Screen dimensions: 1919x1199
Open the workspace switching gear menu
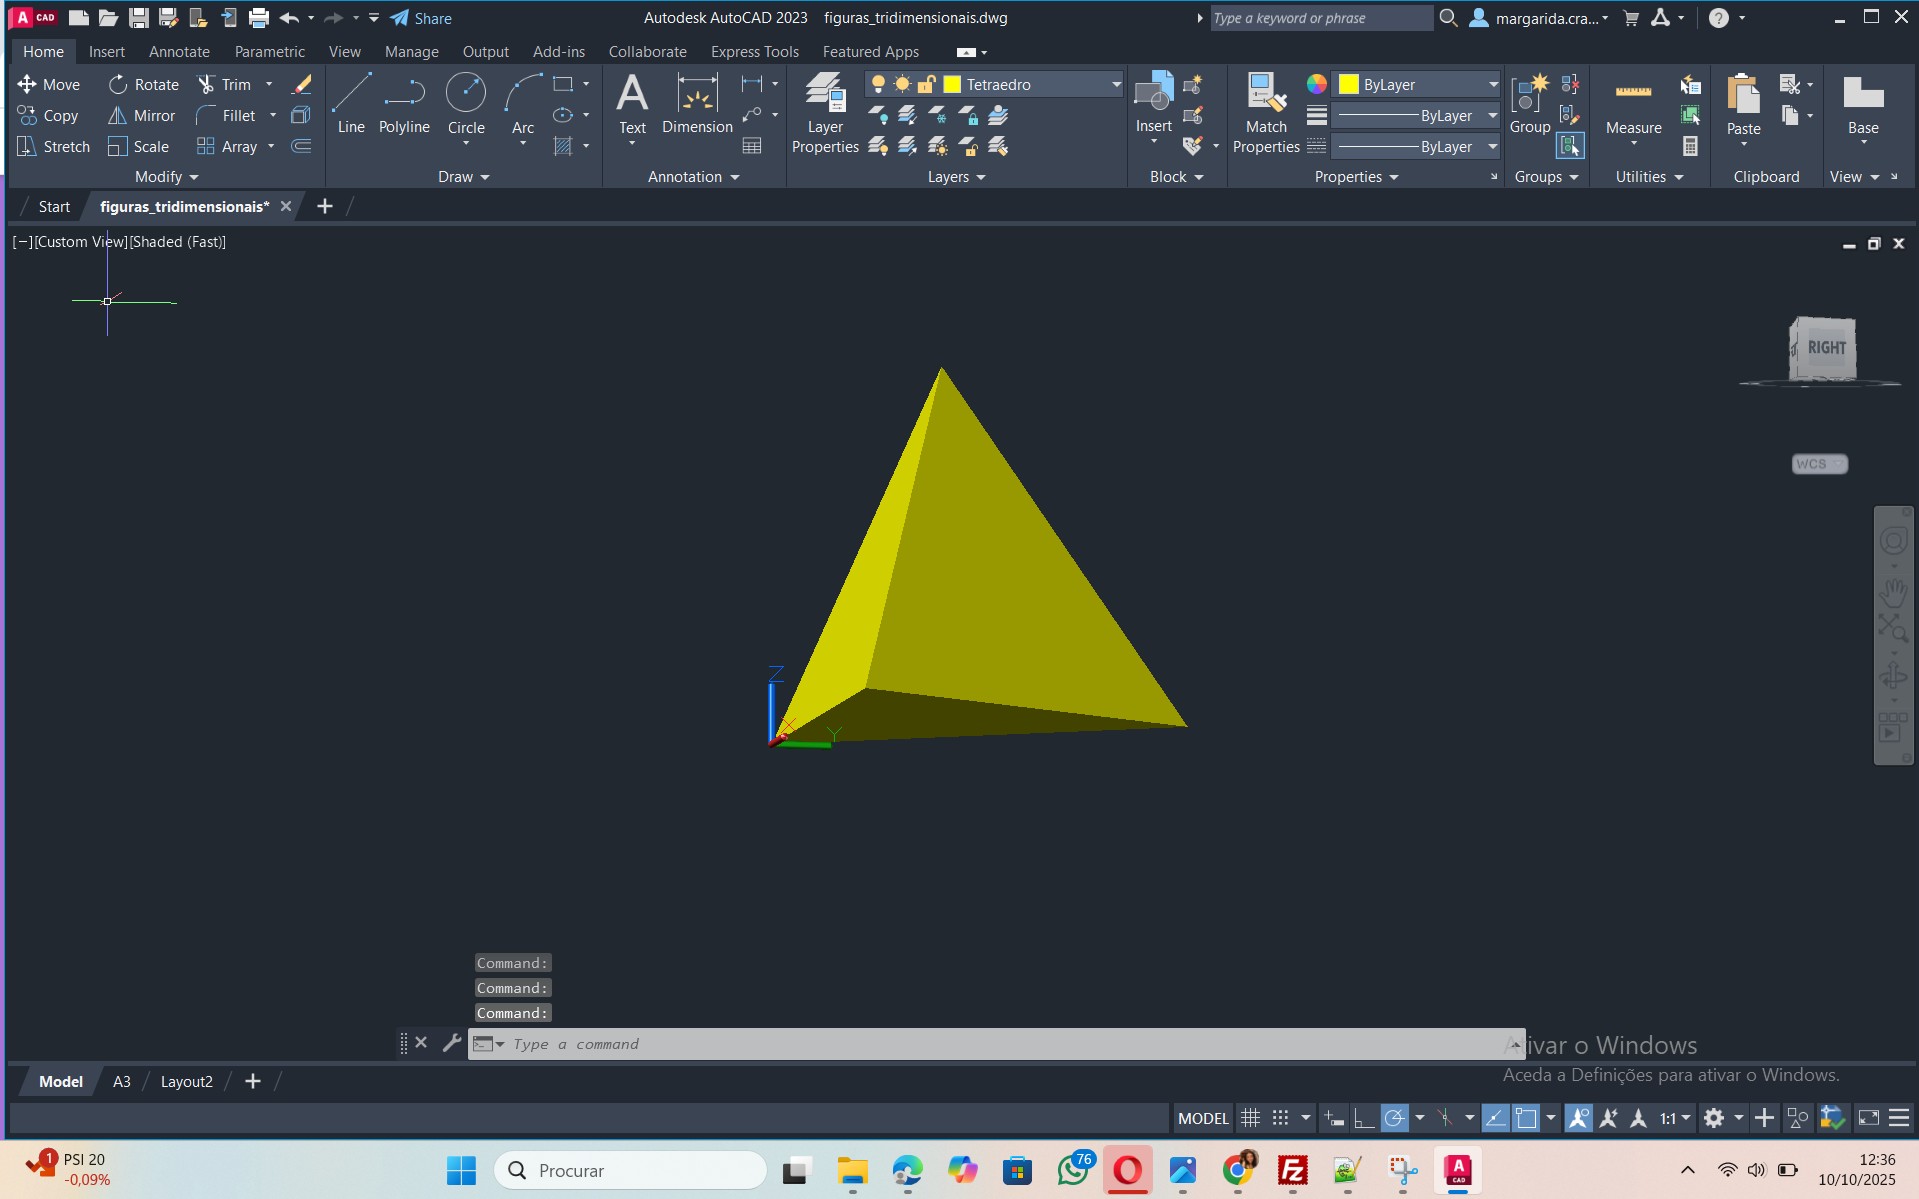(1722, 1118)
